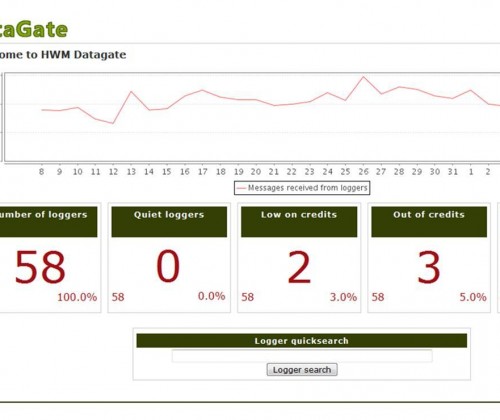Click the 58 total in Out of credits card
Viewport: 500px width, 420px height.
(x=378, y=297)
